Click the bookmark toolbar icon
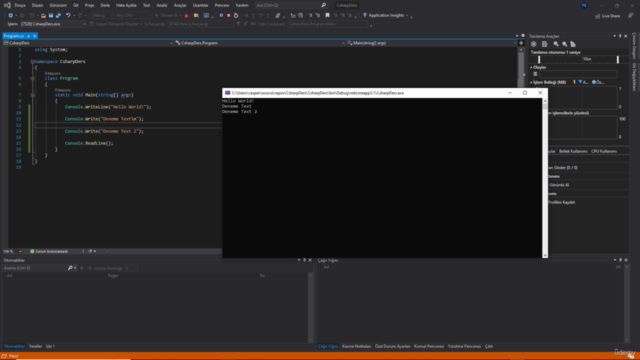 327,16
